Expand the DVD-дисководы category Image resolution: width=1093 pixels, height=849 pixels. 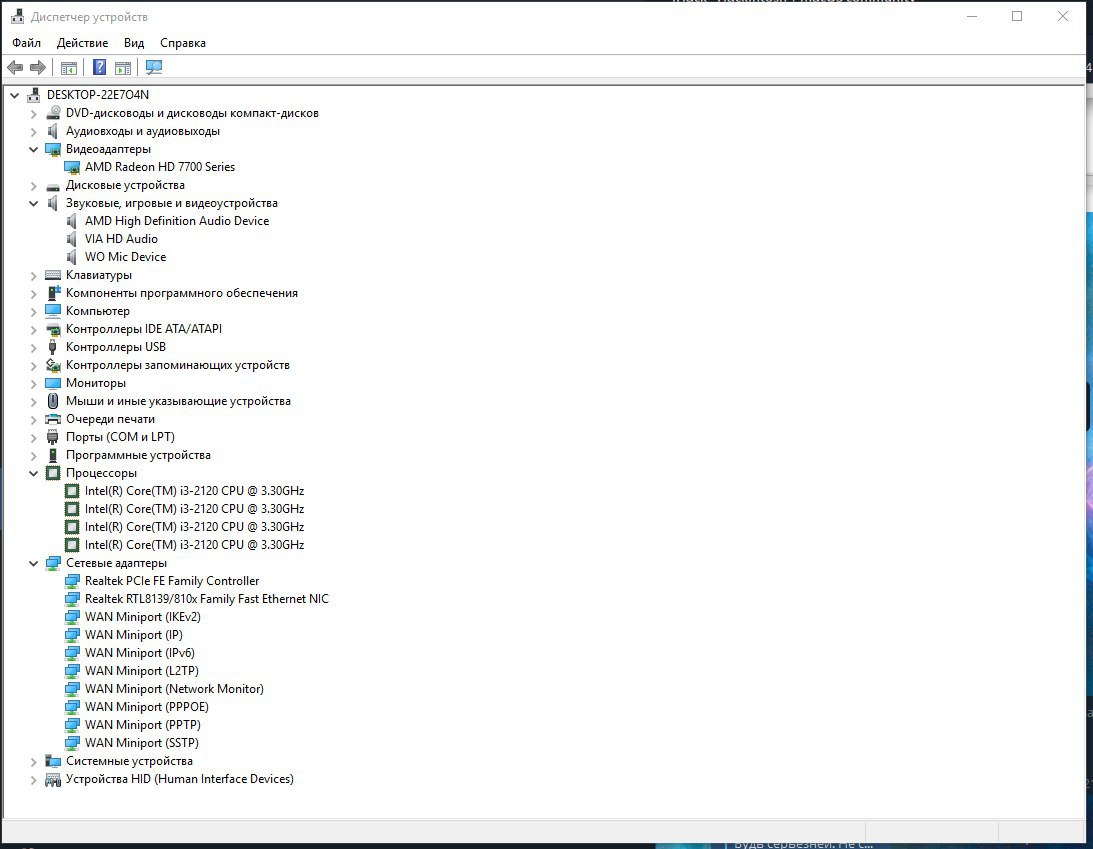(33, 113)
